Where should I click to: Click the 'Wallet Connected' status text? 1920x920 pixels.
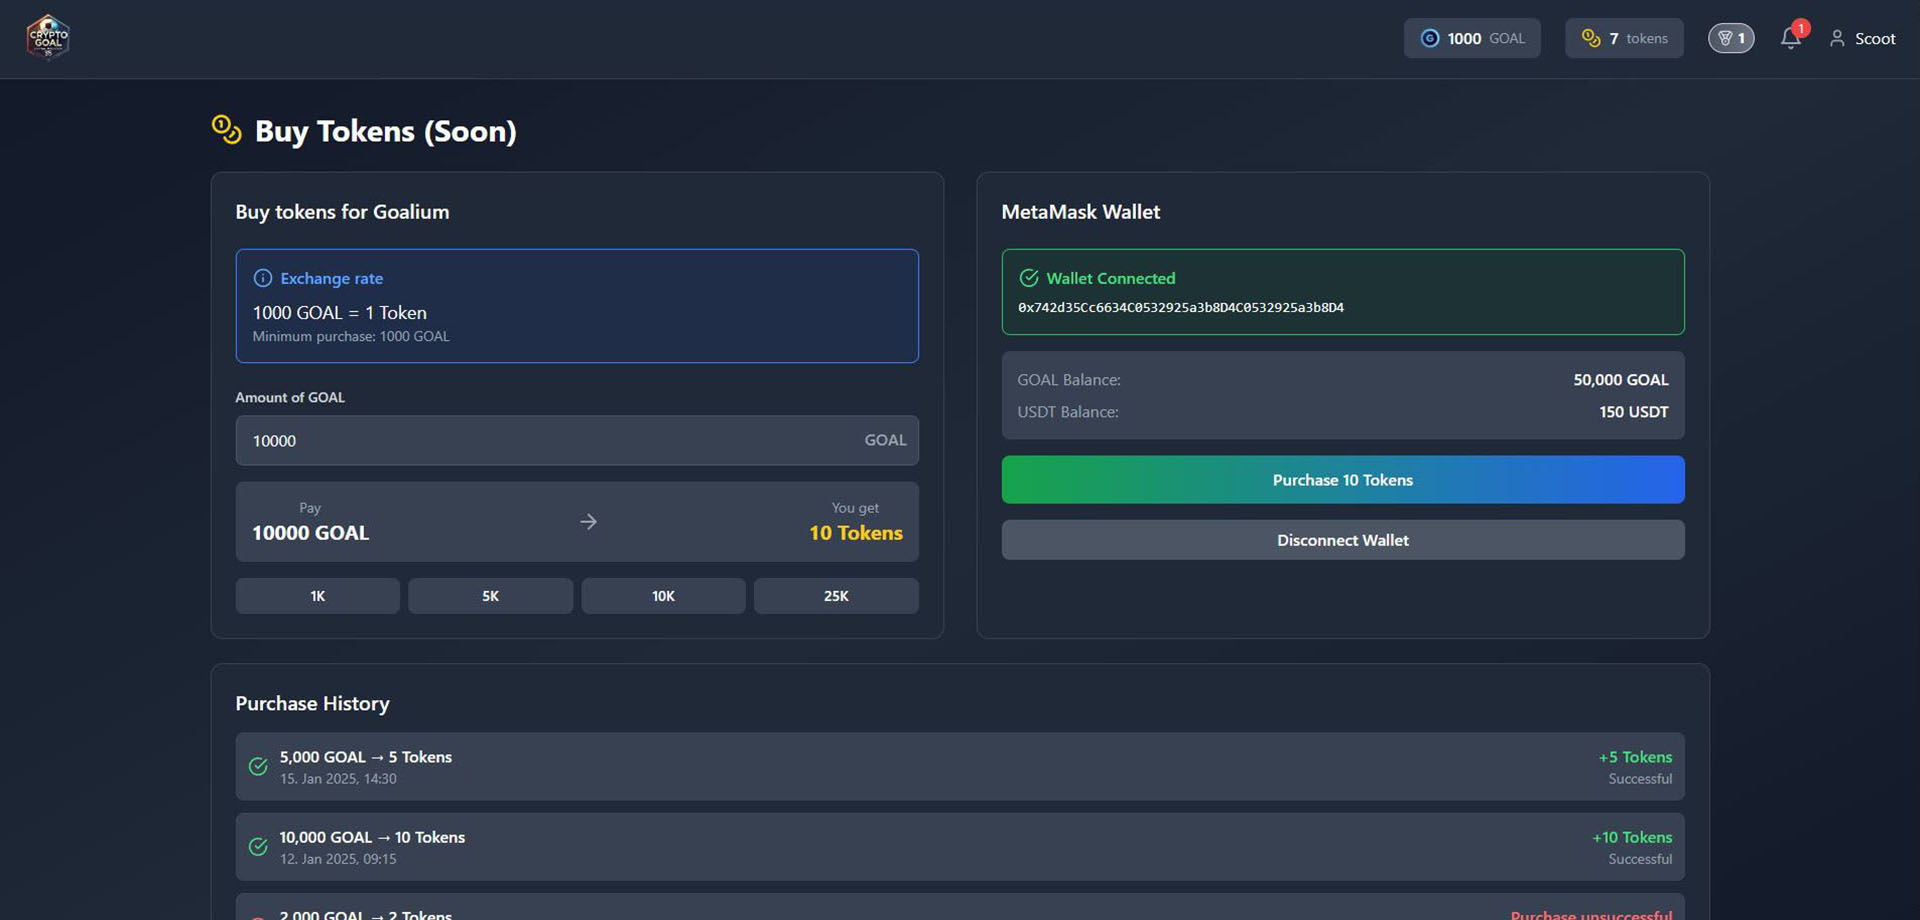[x=1111, y=278]
